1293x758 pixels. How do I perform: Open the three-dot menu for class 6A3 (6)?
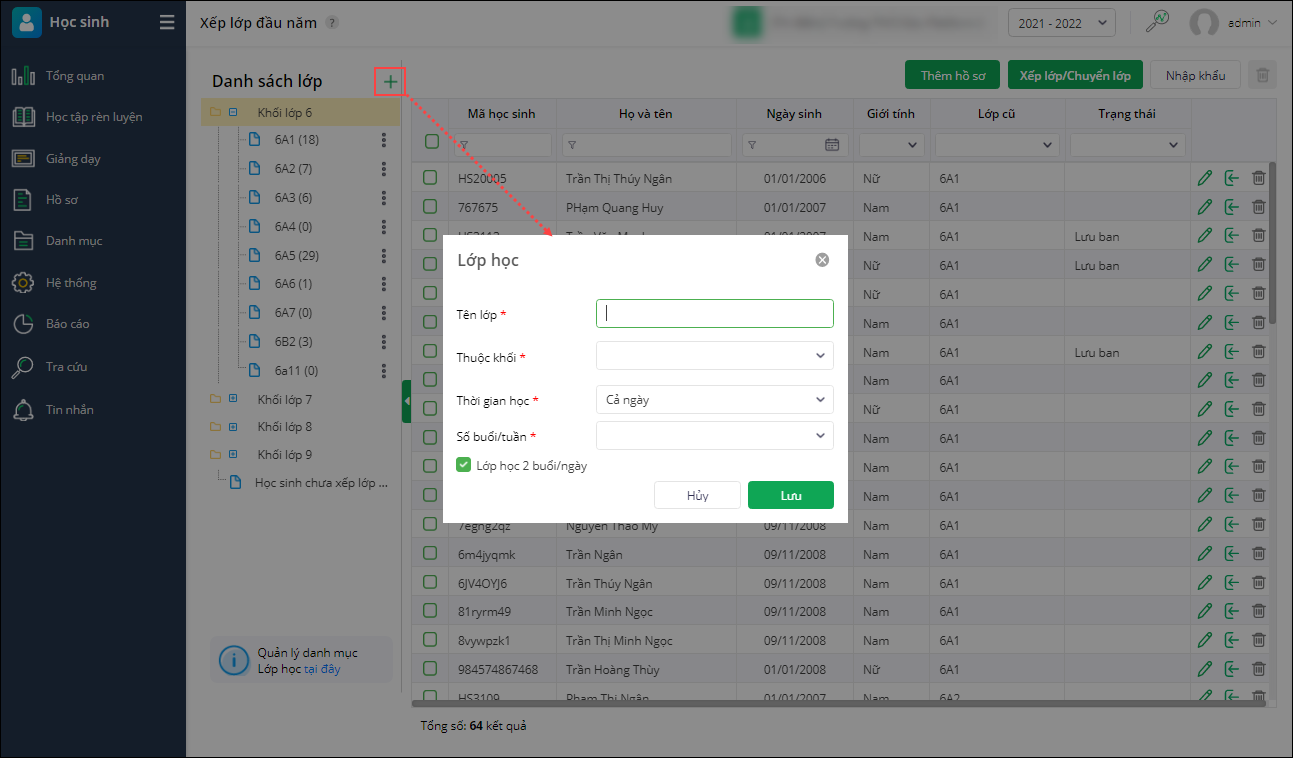(x=383, y=198)
